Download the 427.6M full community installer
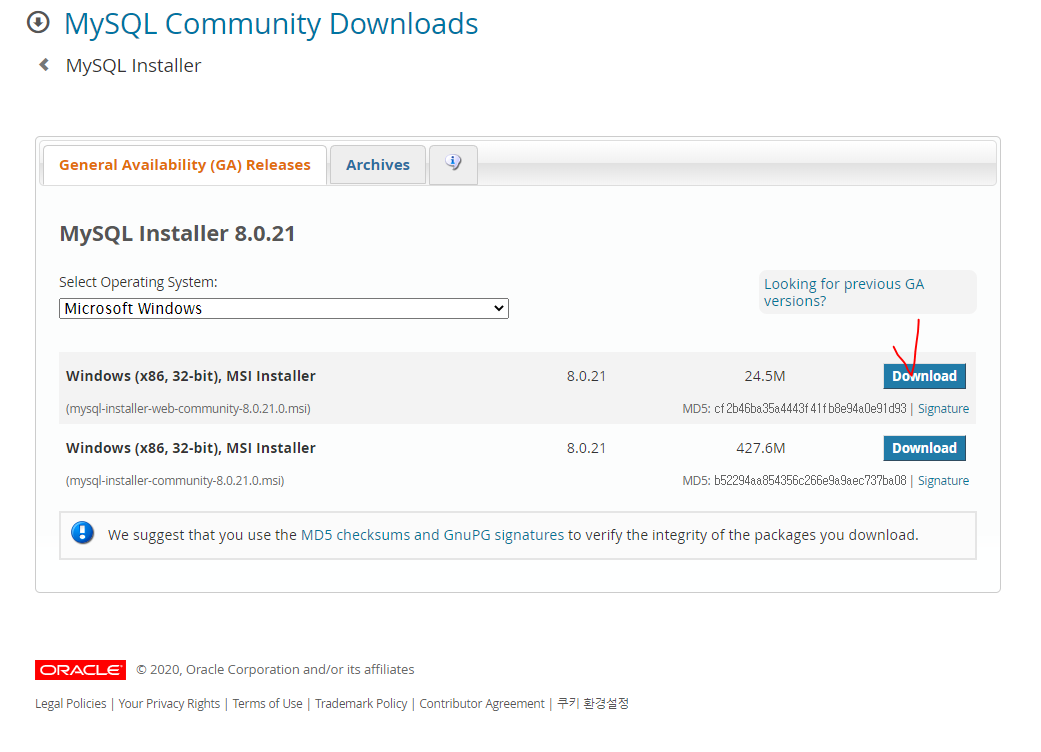 coord(924,448)
